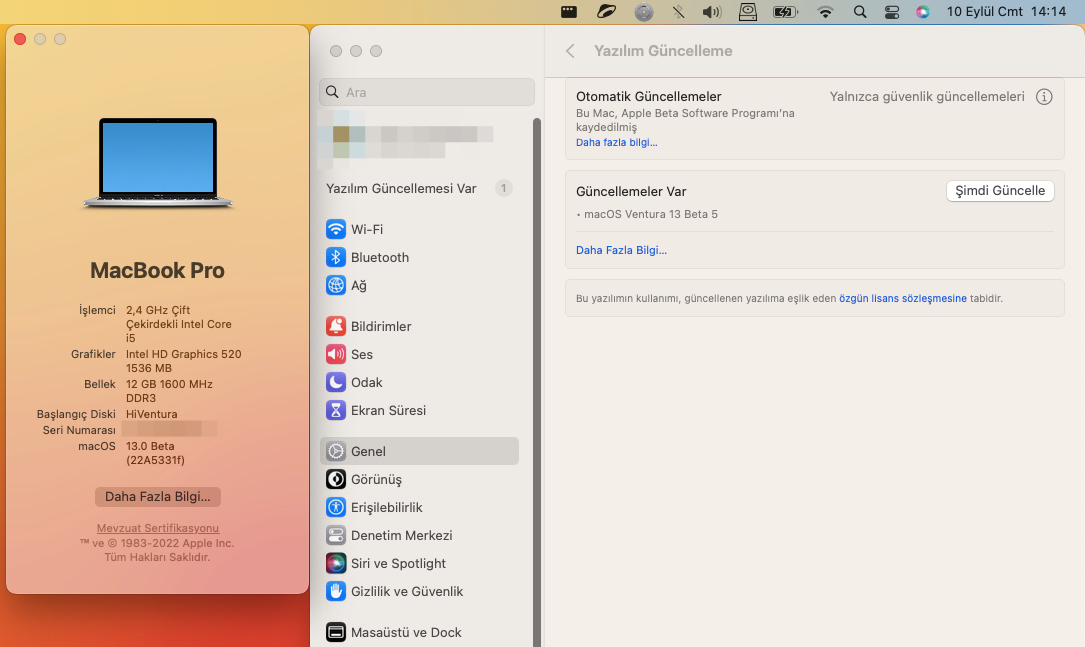Click the Ara search field
This screenshot has width=1085, height=647.
[427, 92]
